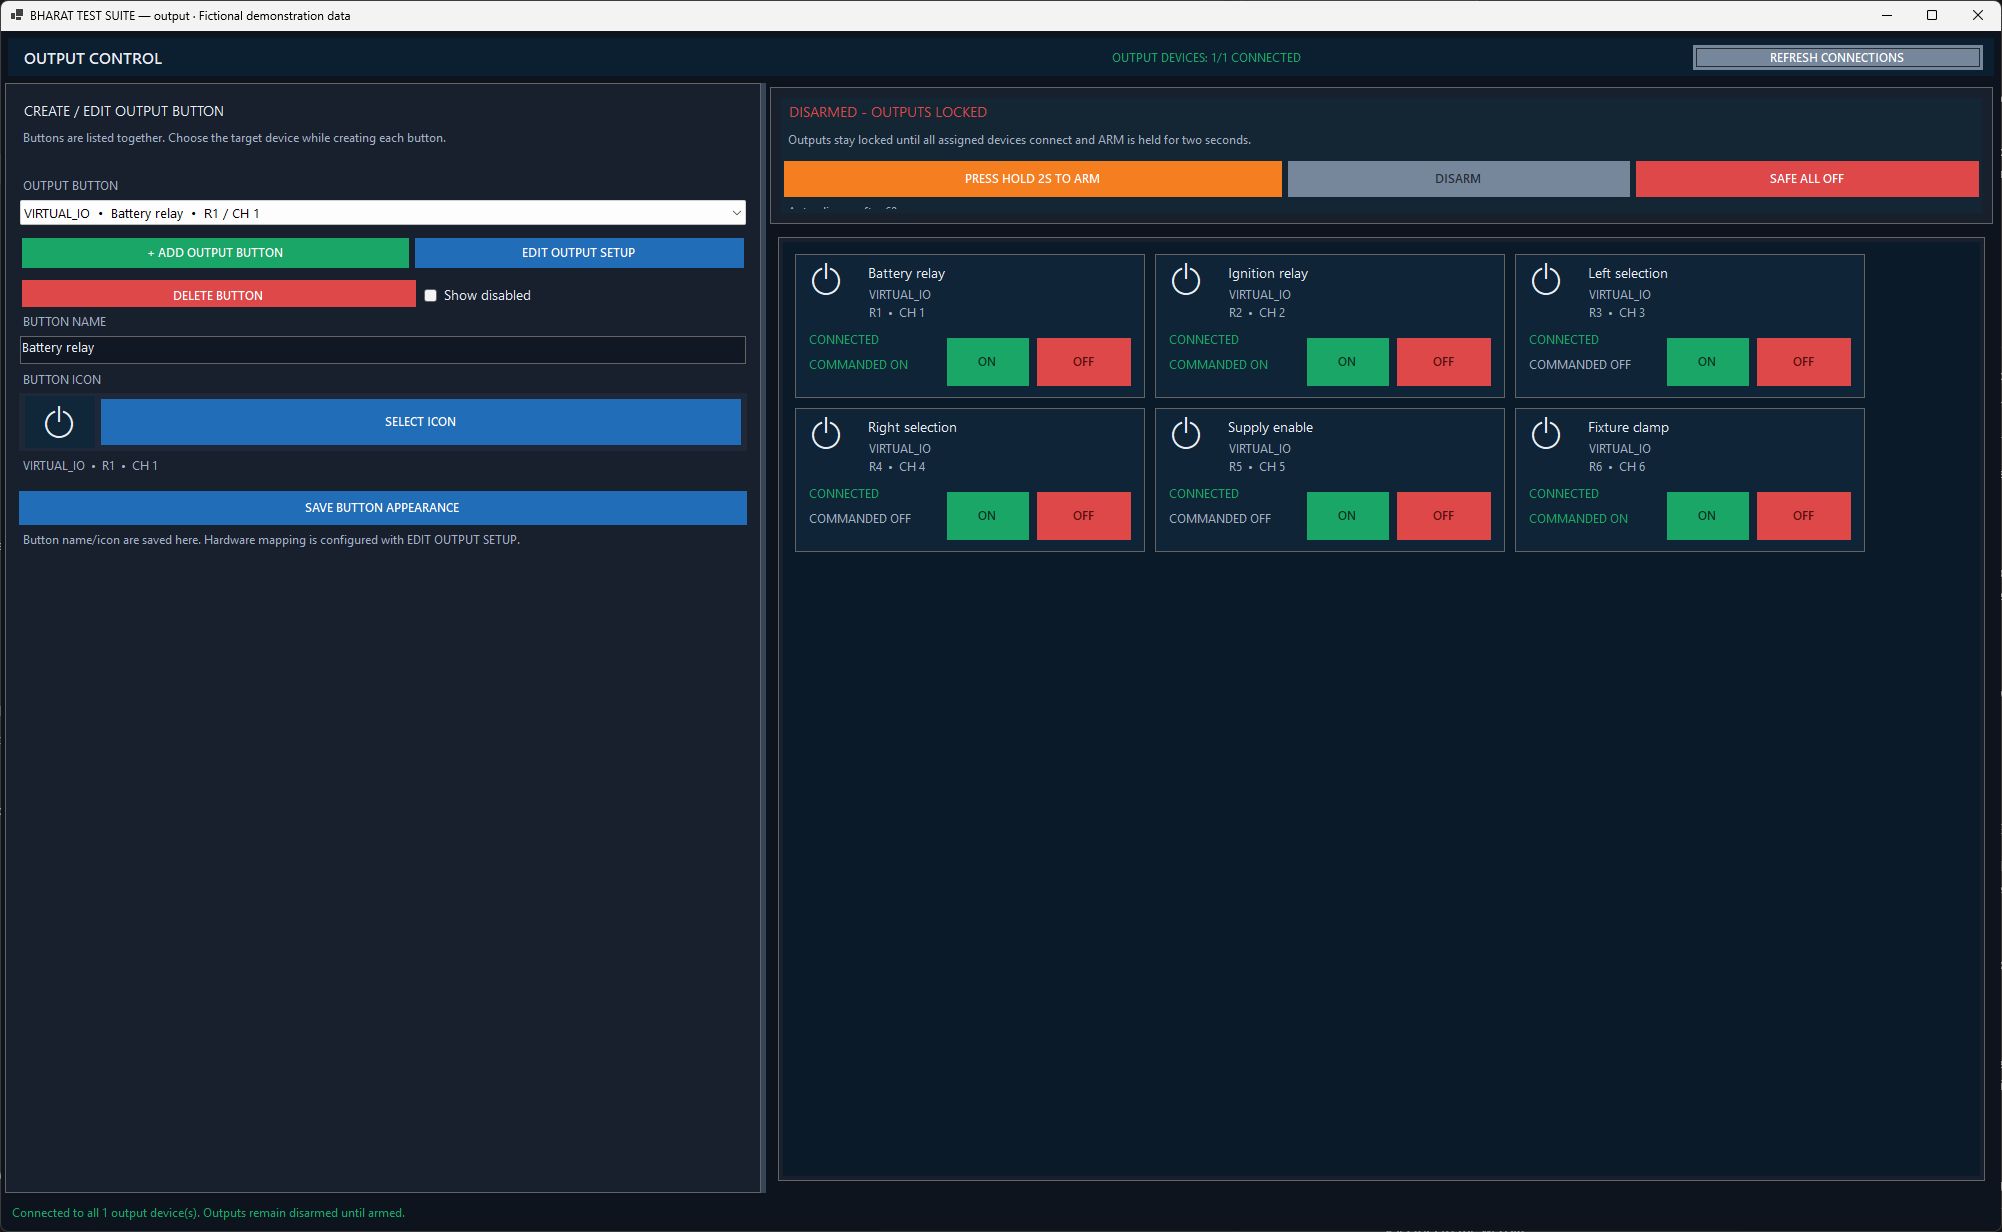The width and height of the screenshot is (2002, 1232).
Task: Click the power icon preview beside Select Icon
Action: tap(59, 422)
